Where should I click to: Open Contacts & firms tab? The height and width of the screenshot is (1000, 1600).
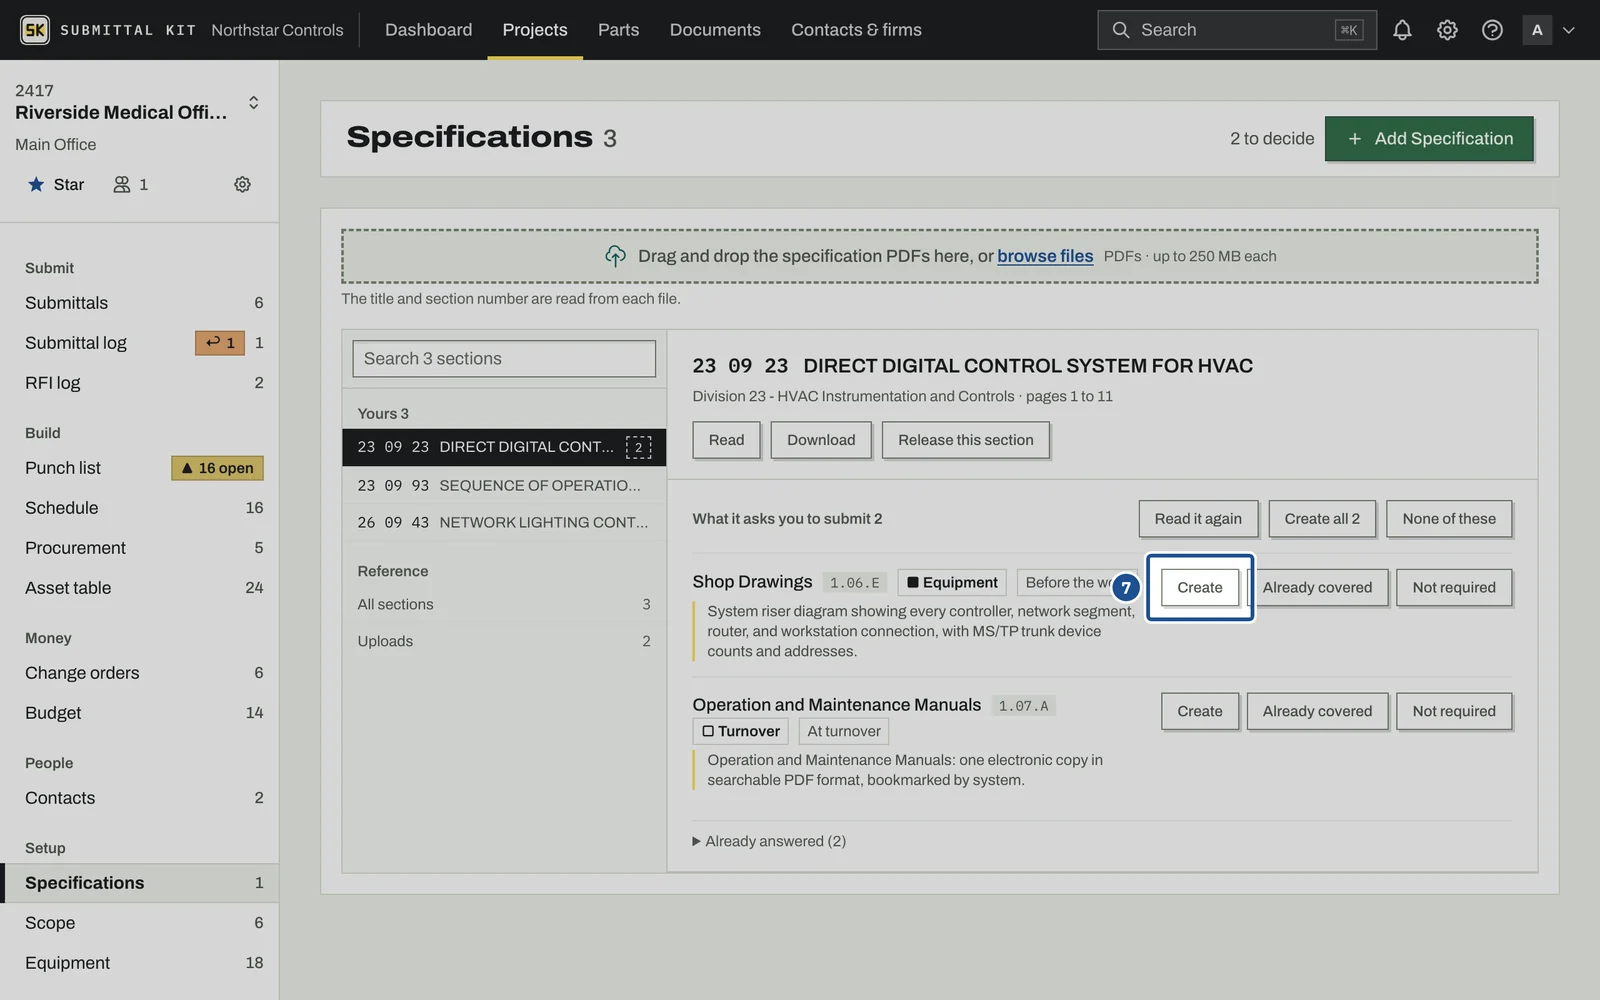[856, 30]
